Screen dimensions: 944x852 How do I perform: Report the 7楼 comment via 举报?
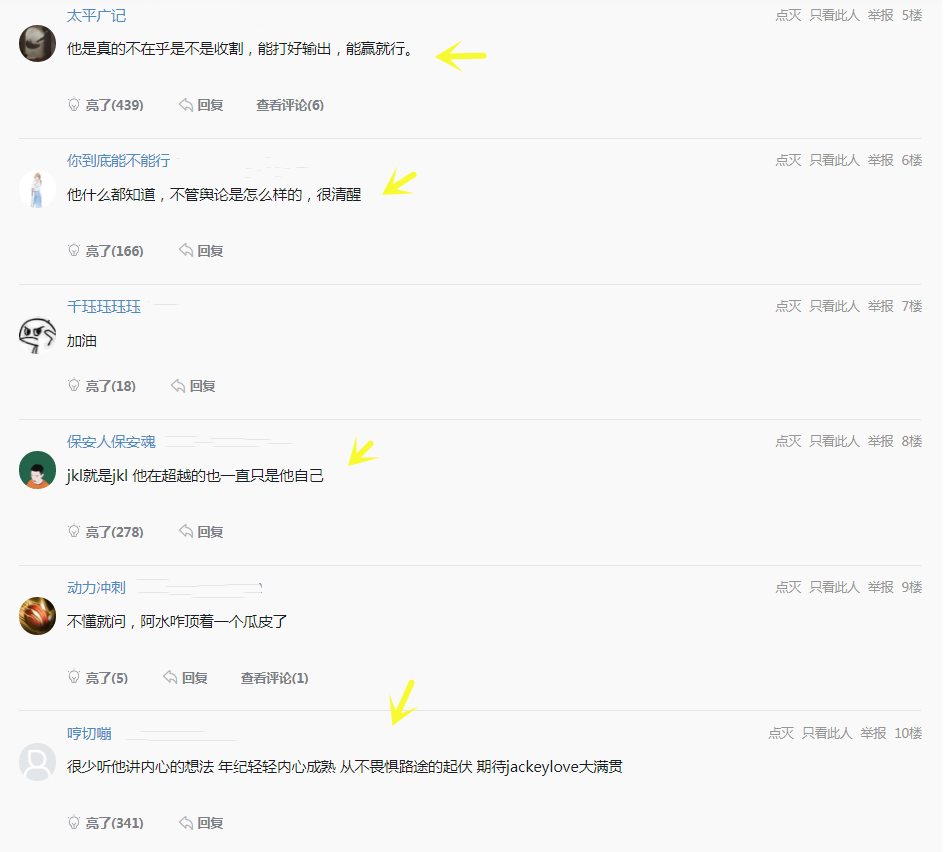880,306
